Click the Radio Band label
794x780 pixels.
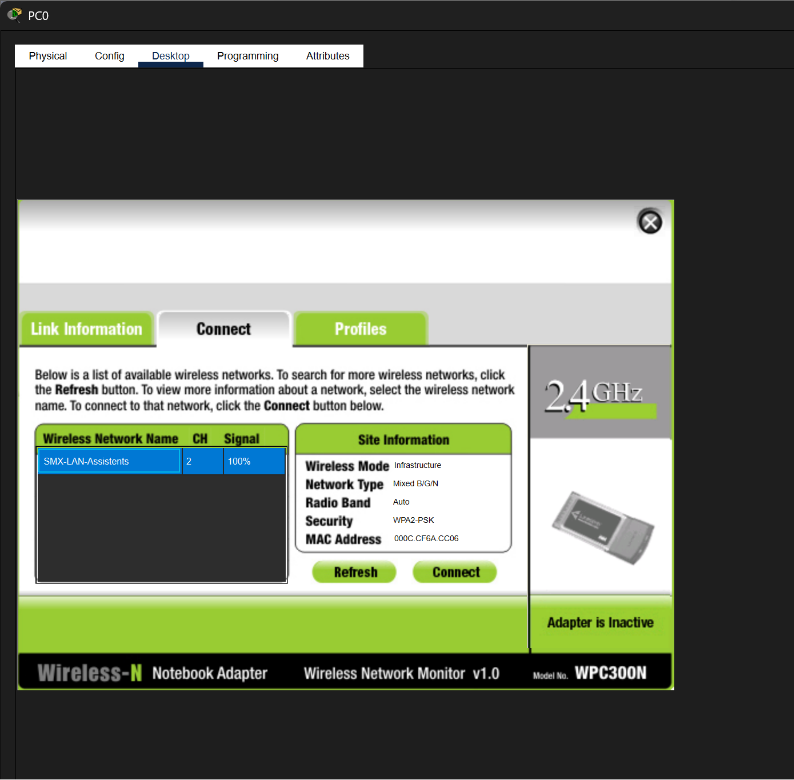(338, 502)
